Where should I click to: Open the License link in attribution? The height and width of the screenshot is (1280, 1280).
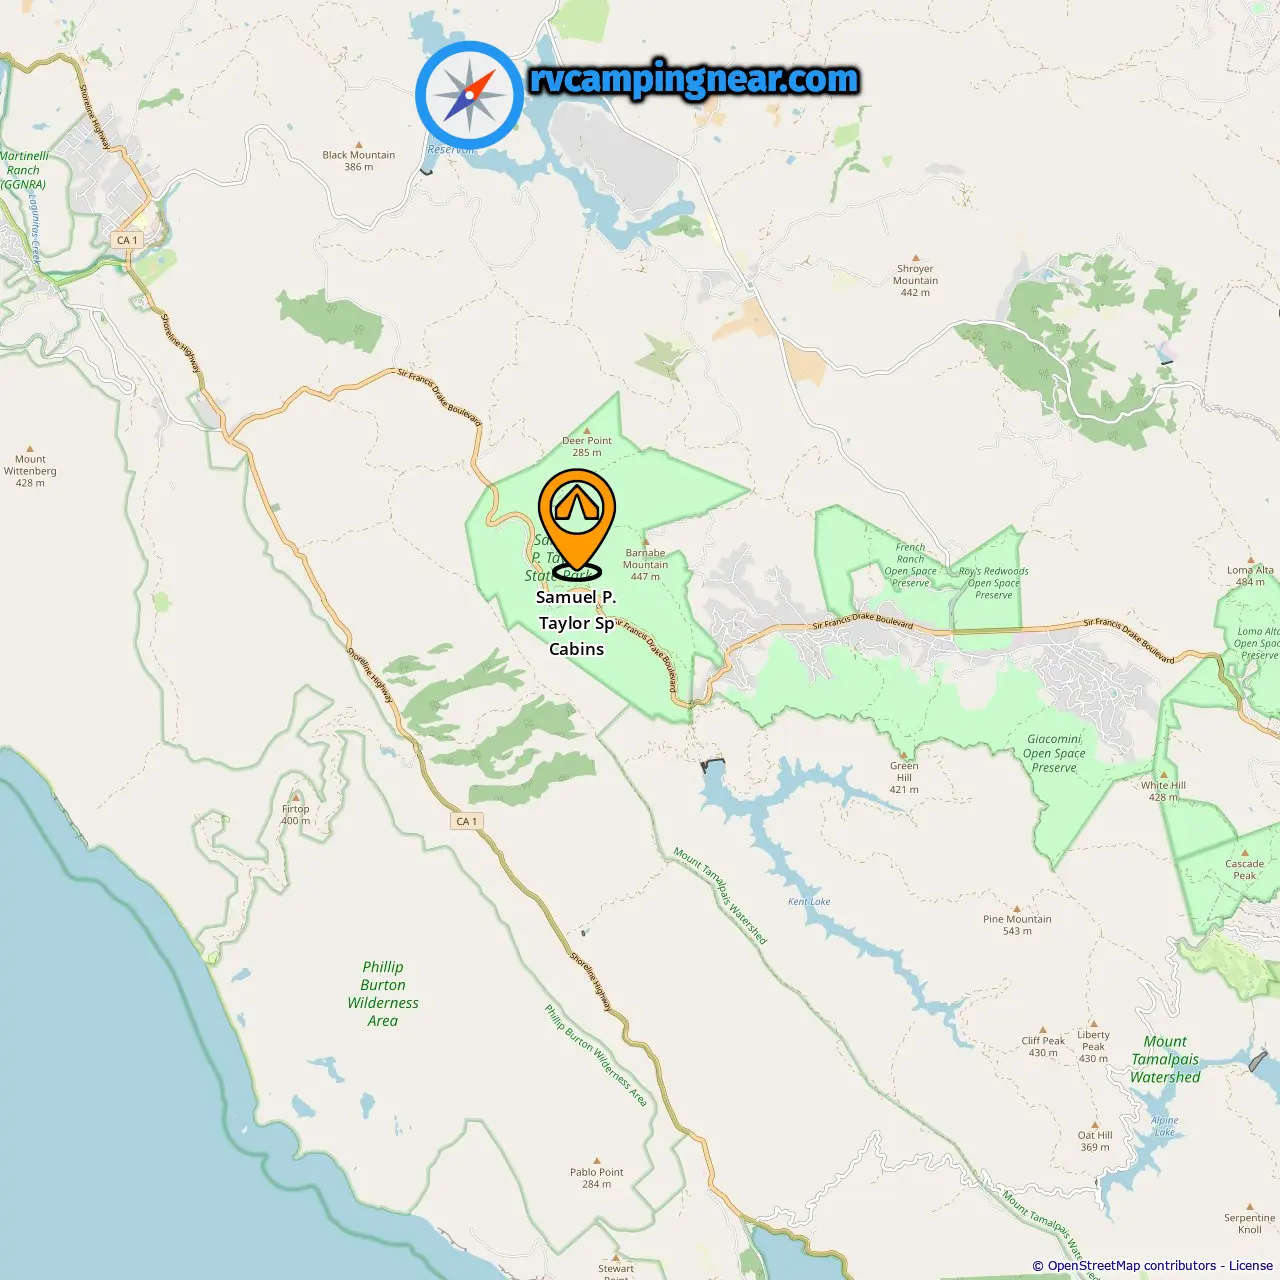[x=1251, y=1266]
